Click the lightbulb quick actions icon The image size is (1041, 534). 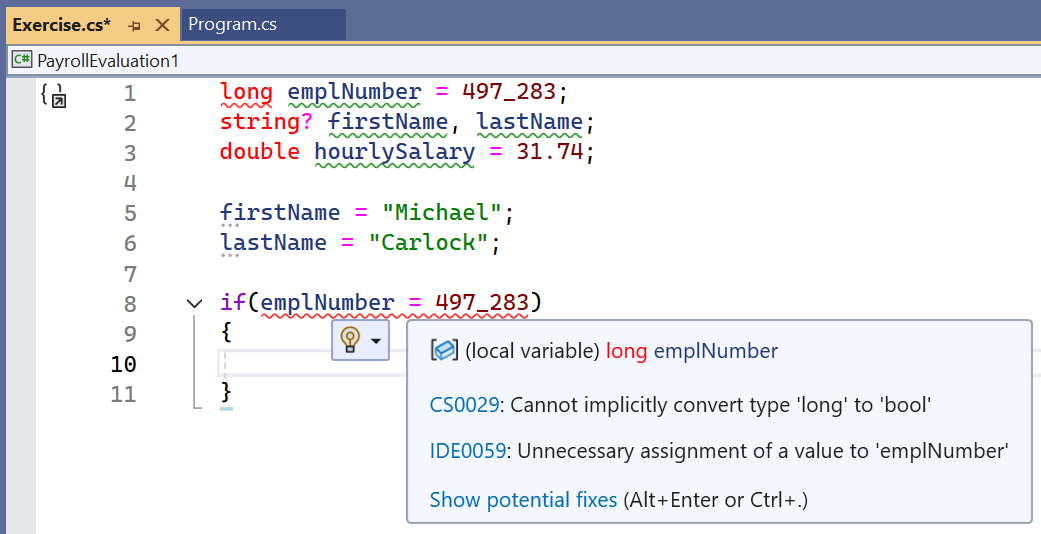(350, 339)
